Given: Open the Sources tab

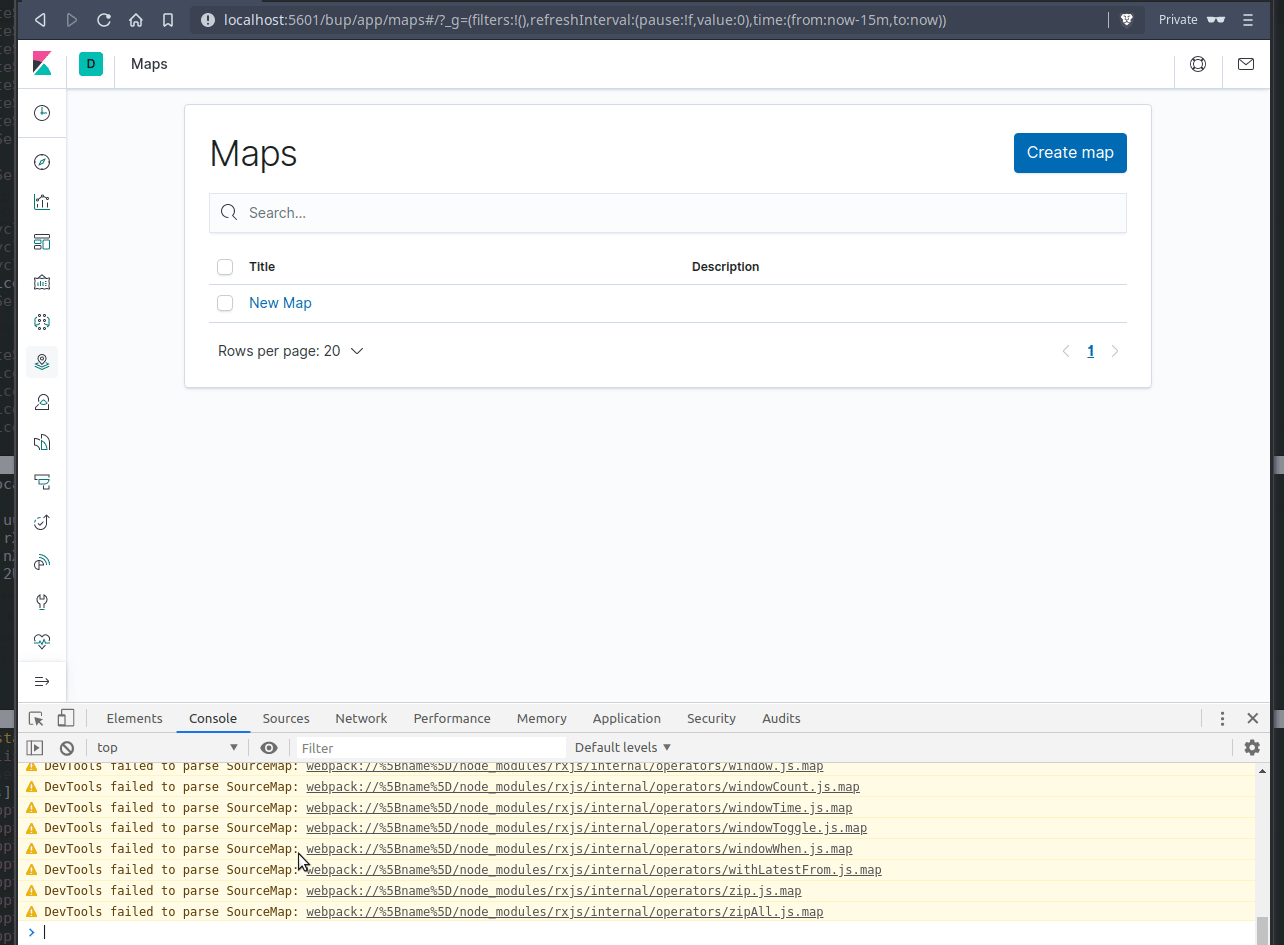Looking at the screenshot, I should (x=286, y=718).
